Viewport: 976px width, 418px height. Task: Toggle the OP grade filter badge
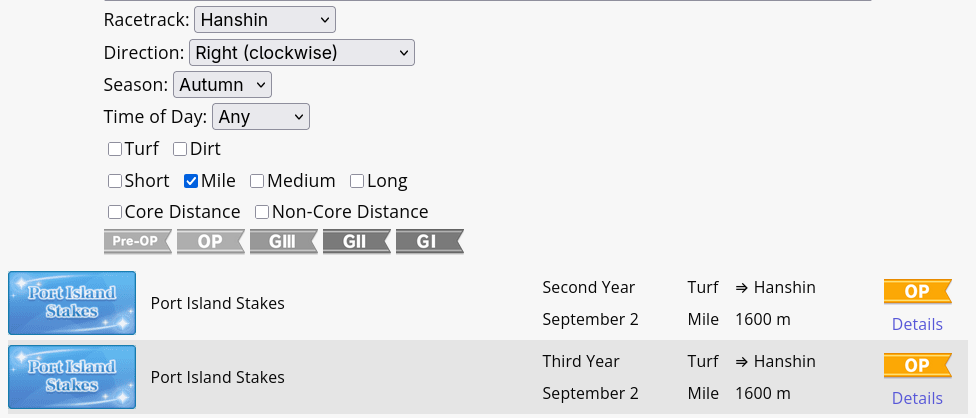(x=210, y=241)
